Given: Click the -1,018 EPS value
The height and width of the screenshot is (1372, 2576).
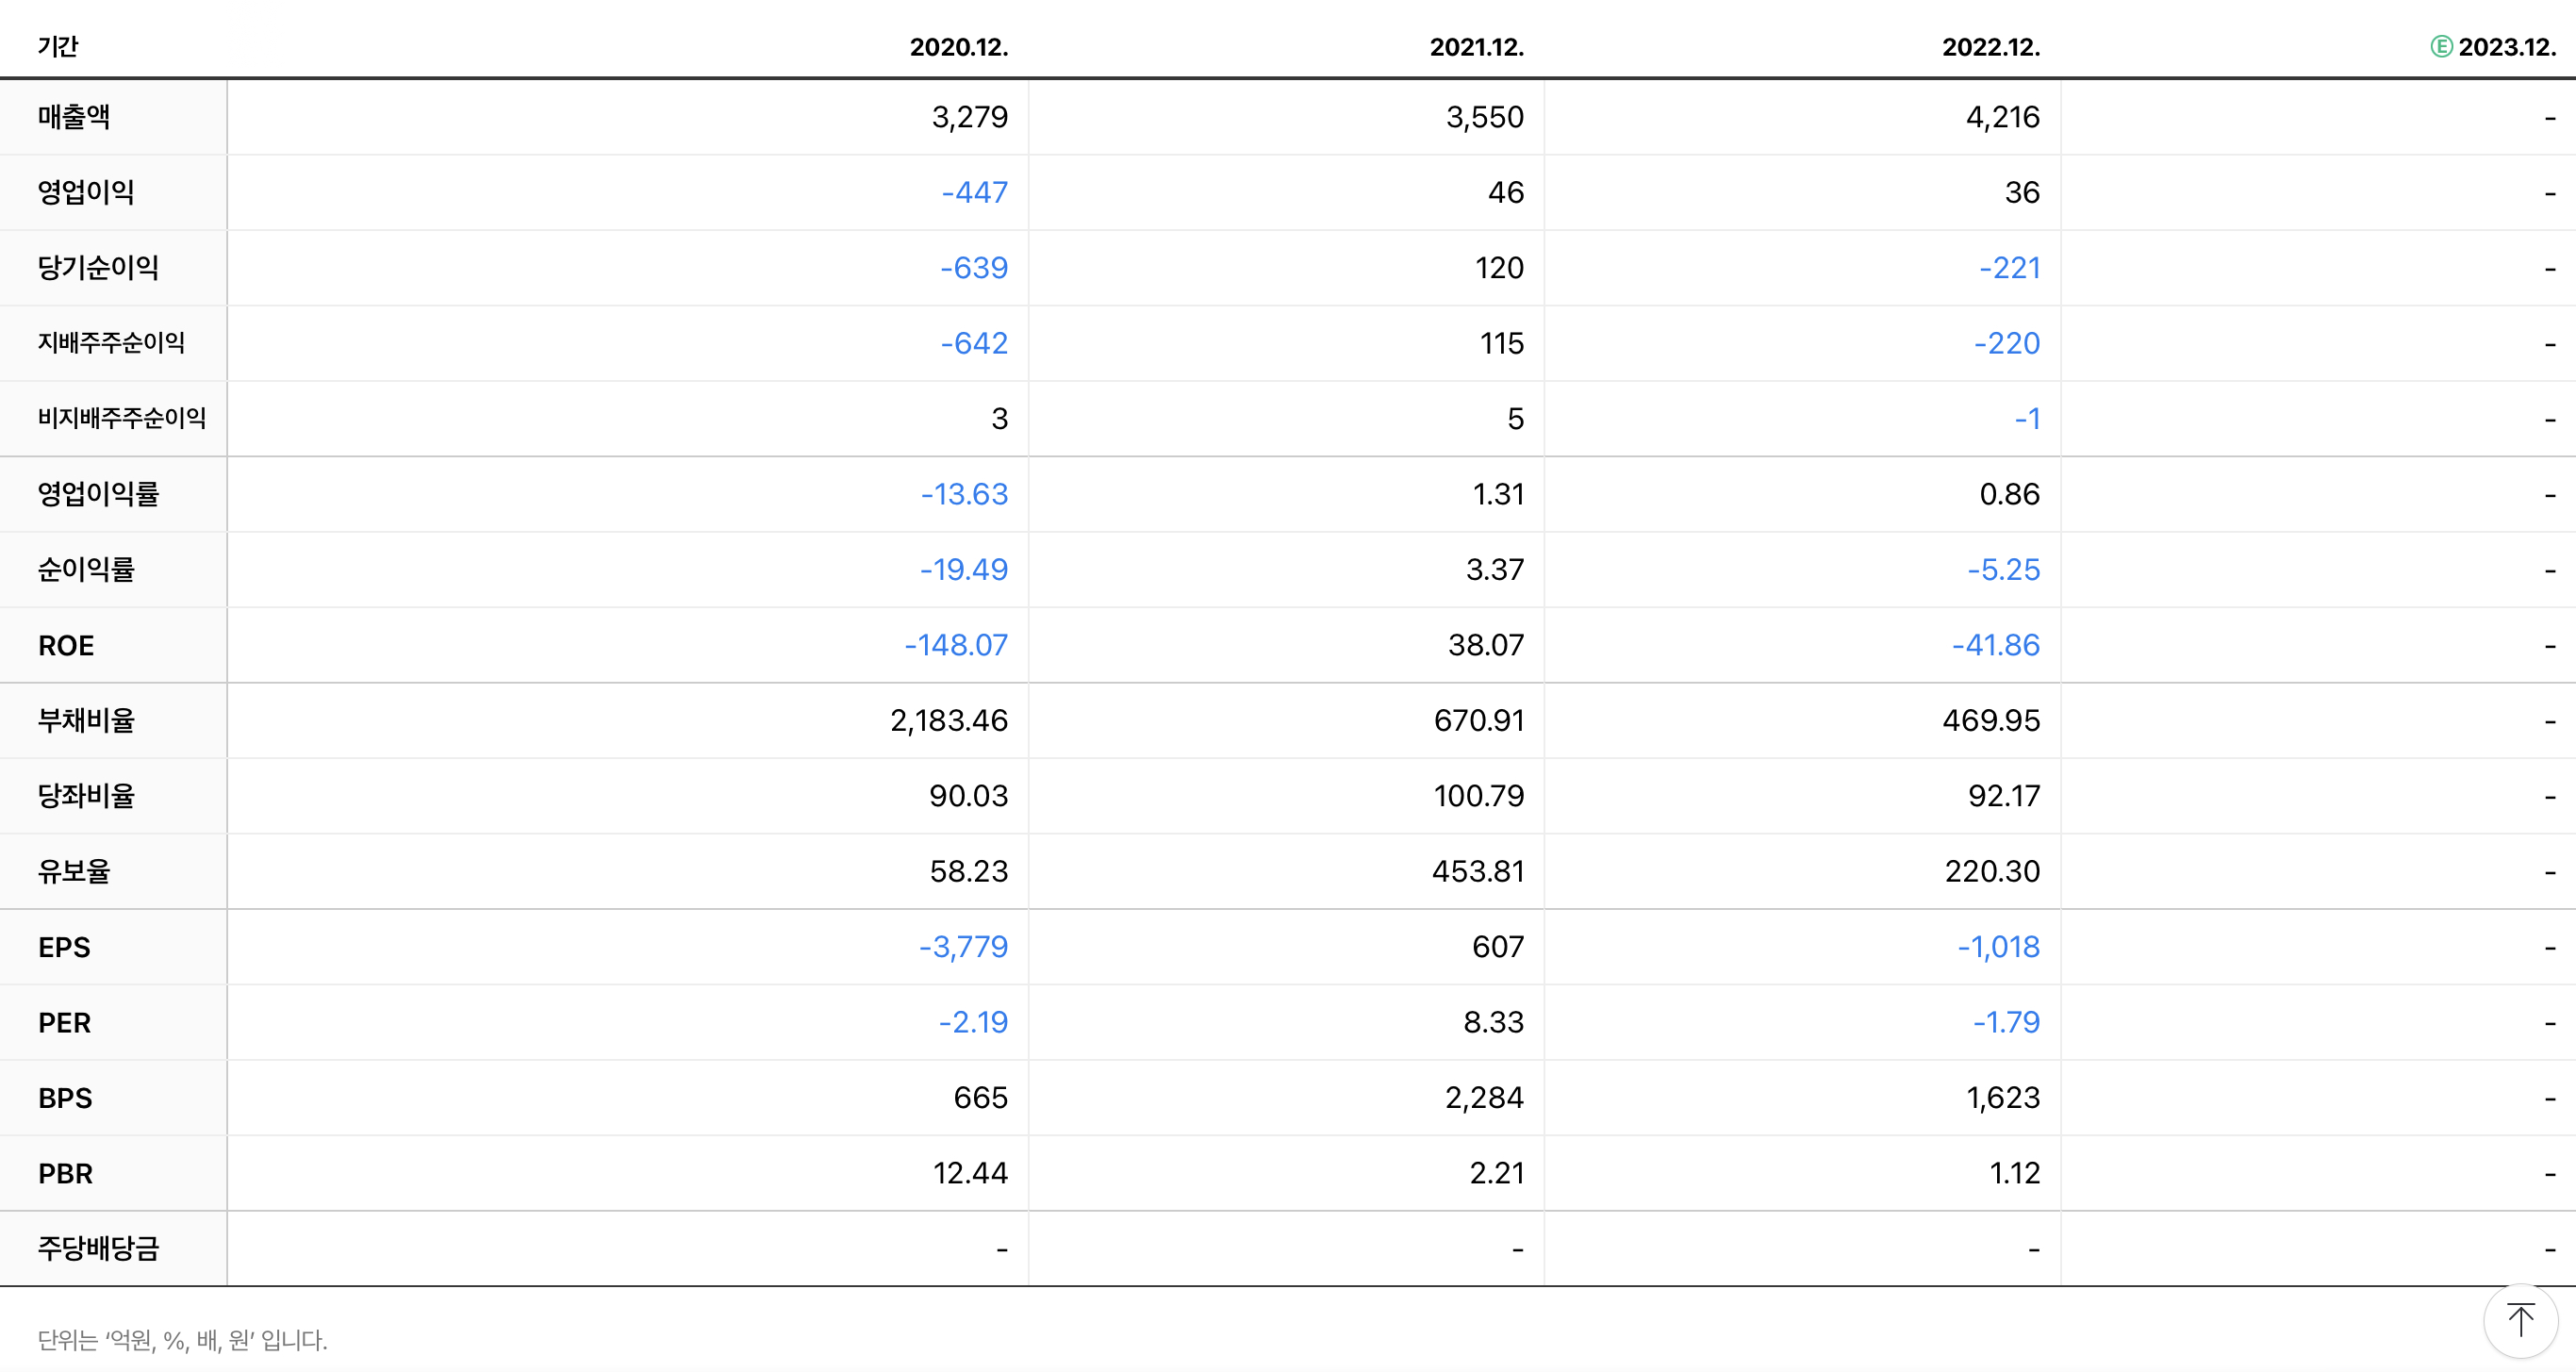Looking at the screenshot, I should pyautogui.click(x=1998, y=947).
